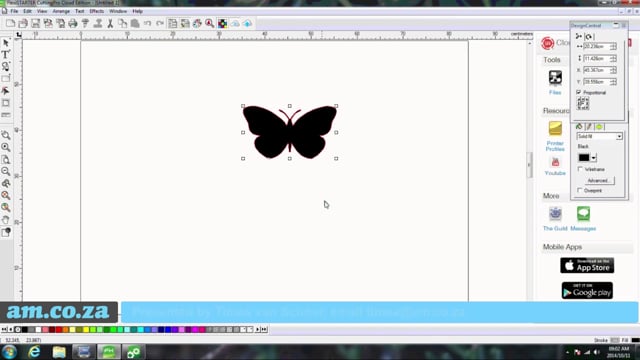Switch to the stroke pen tab
Image resolution: width=640 pixels, height=360 pixels.
(x=589, y=127)
